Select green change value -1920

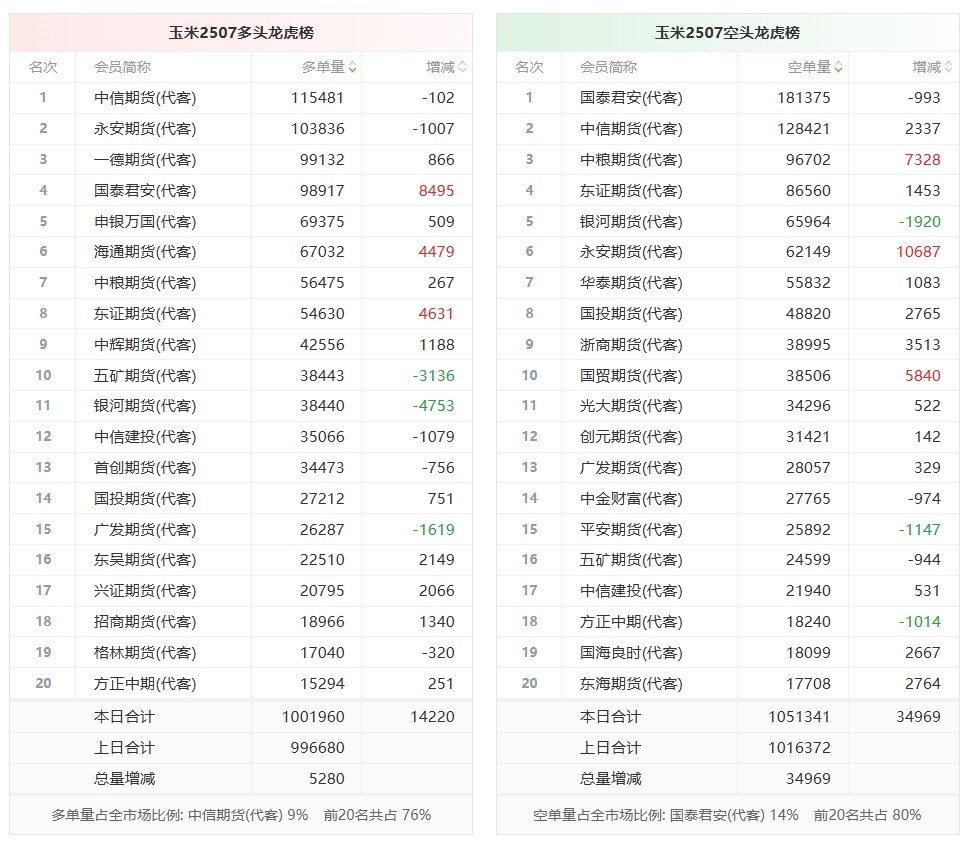coord(920,222)
